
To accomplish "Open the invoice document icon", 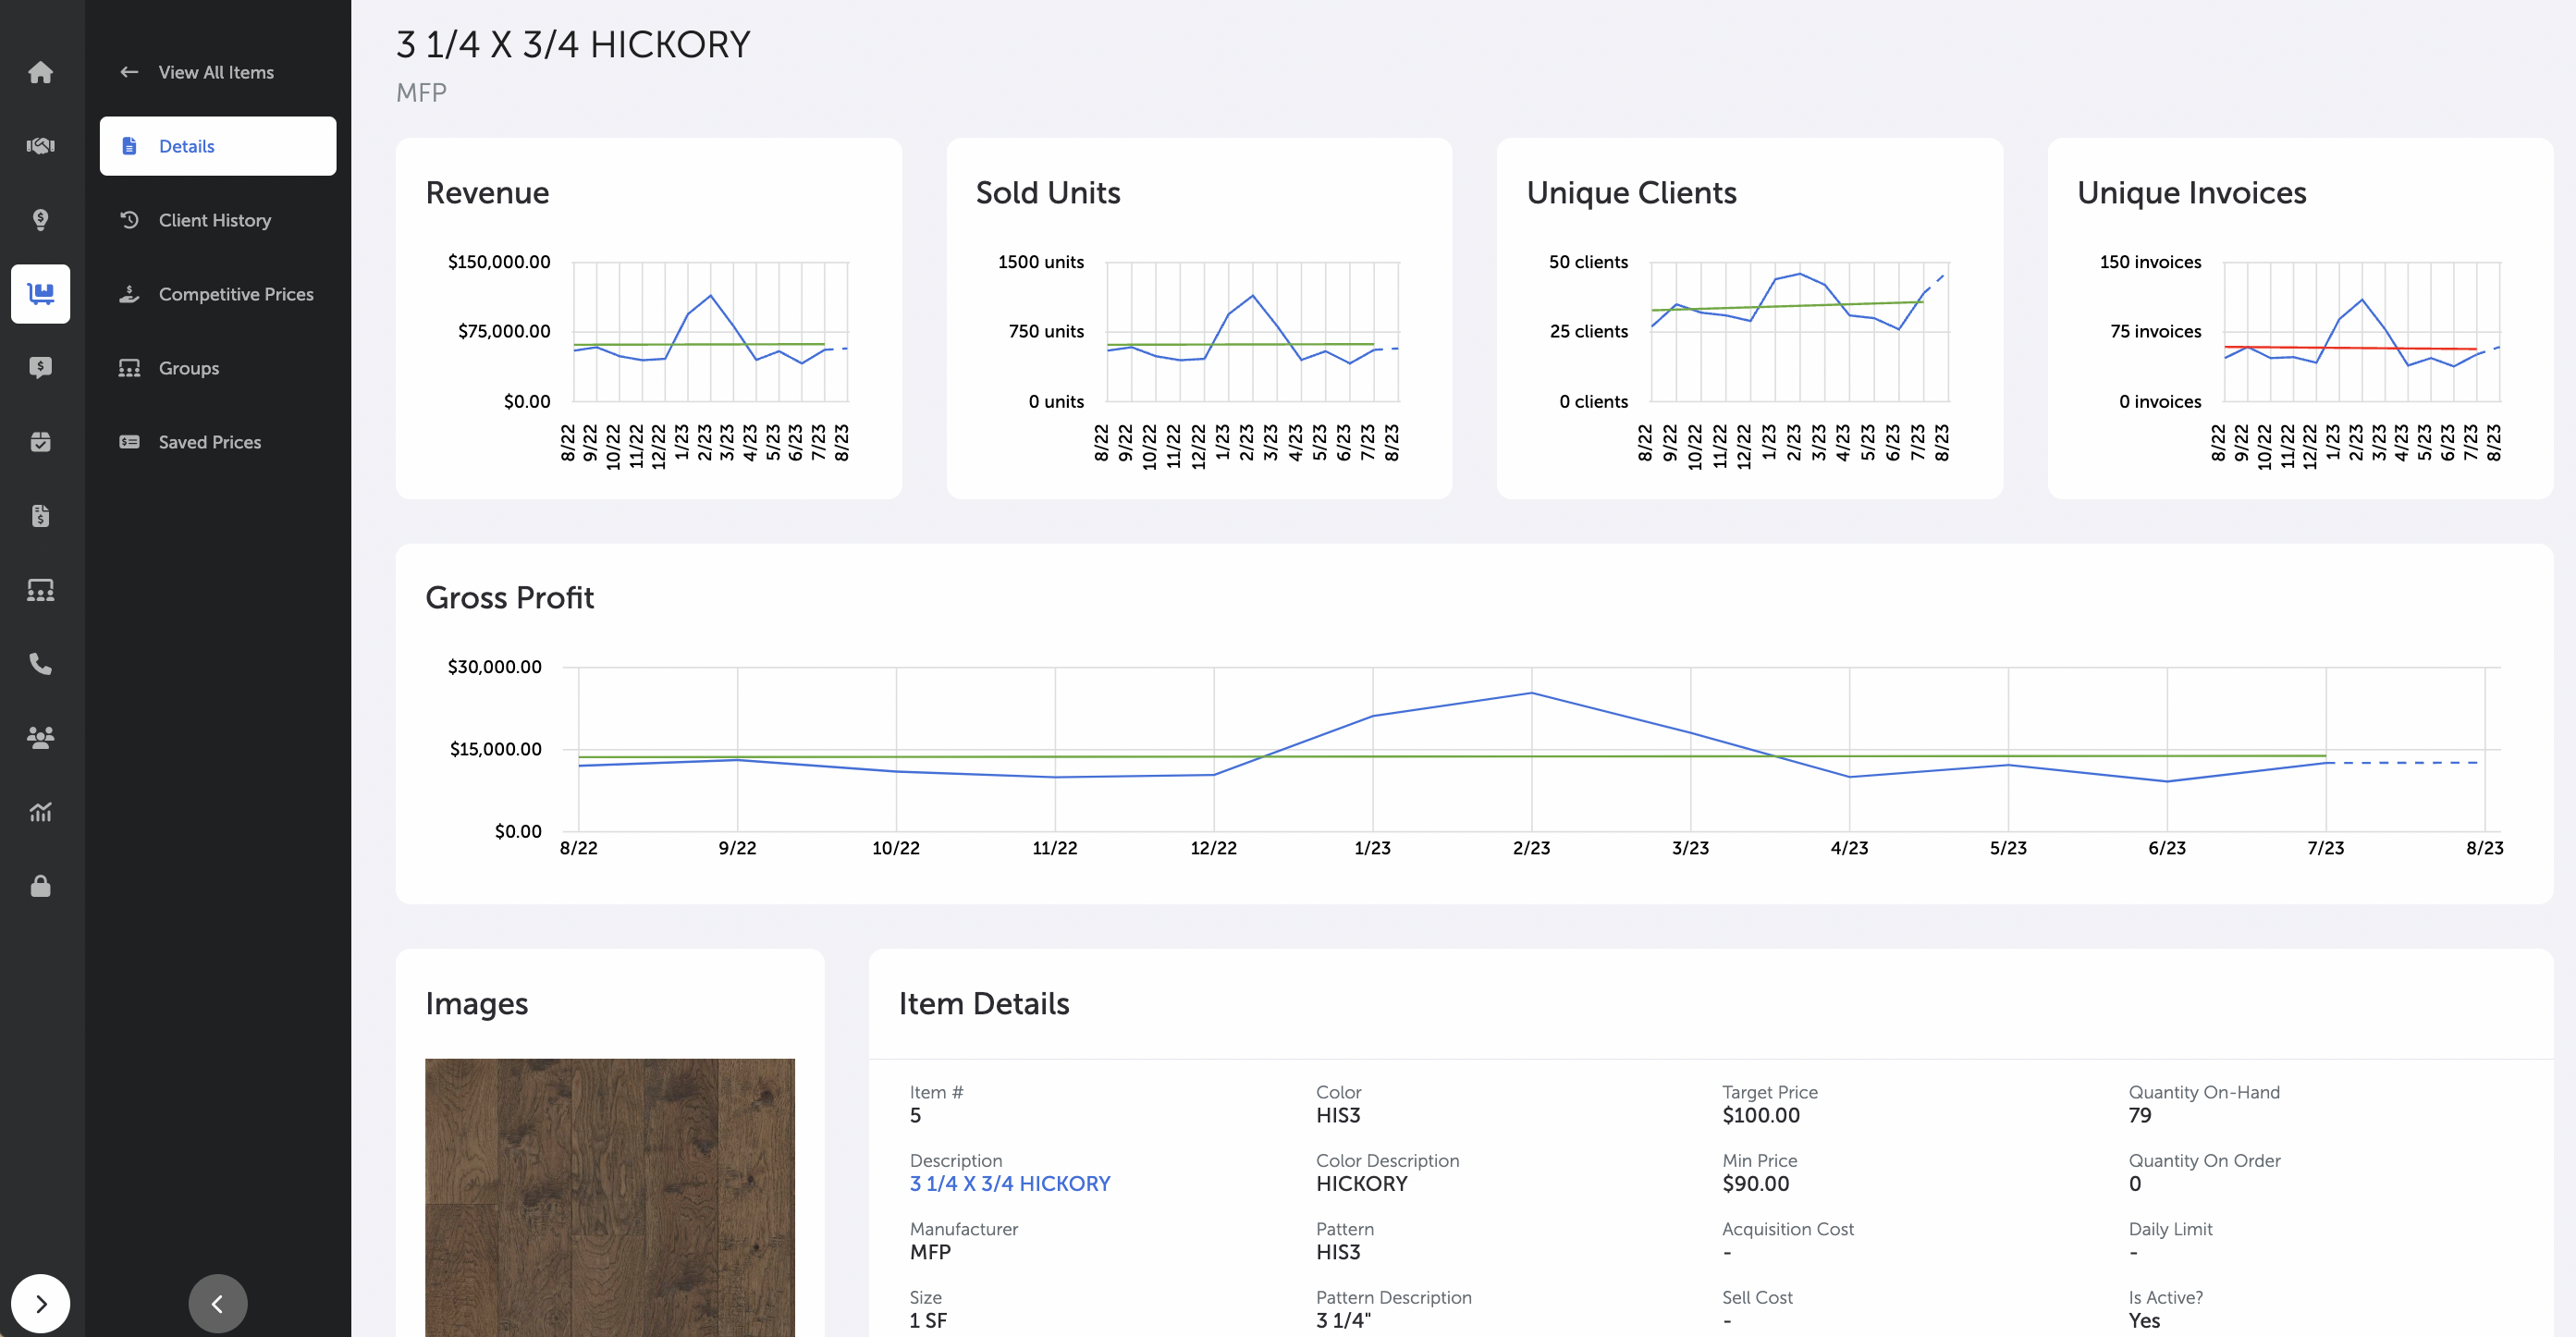I will 40,515.
